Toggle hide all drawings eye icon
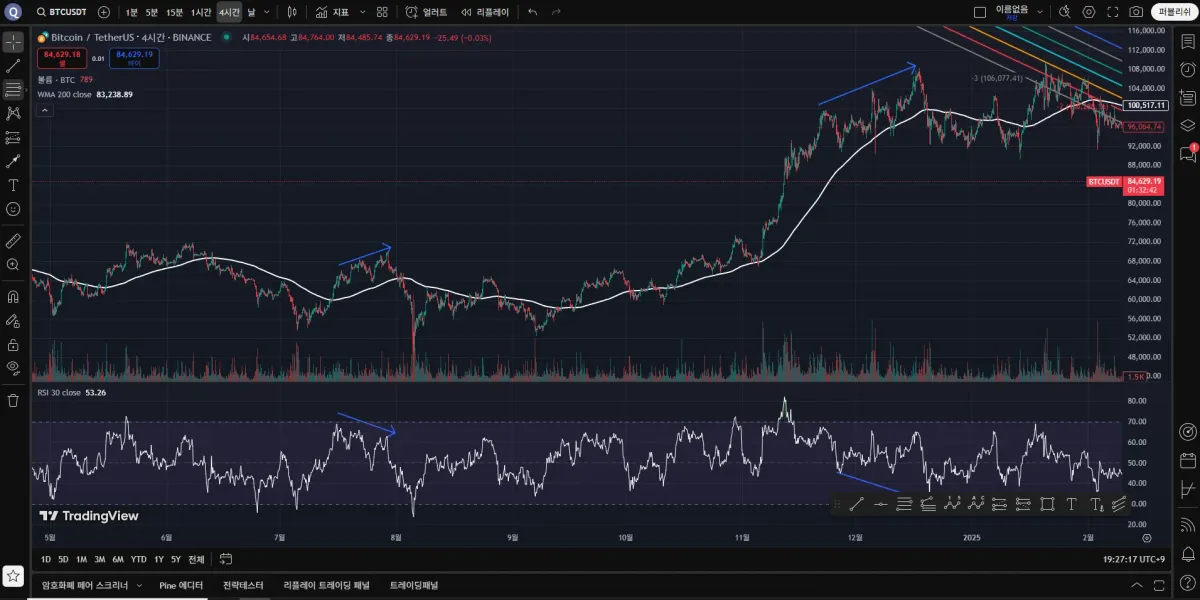 coord(13,367)
